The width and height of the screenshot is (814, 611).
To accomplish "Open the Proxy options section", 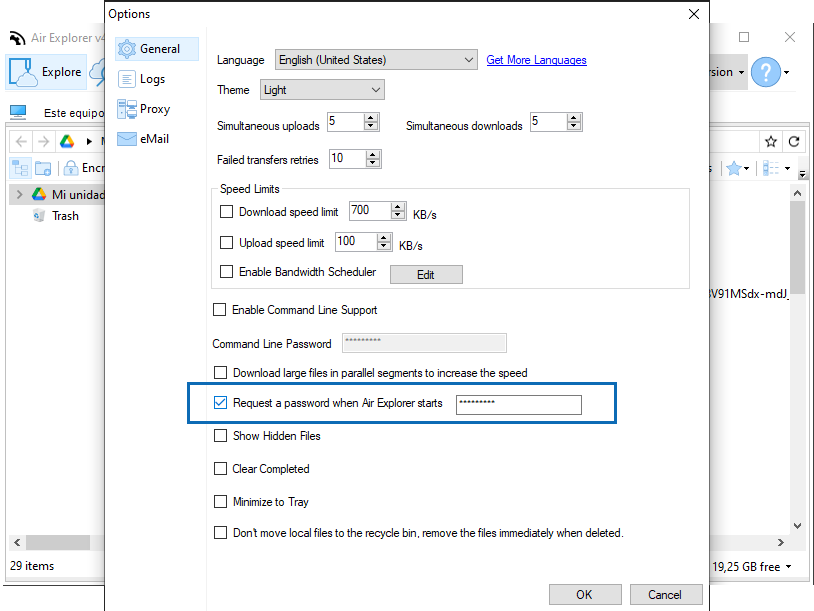I will (x=144, y=109).
